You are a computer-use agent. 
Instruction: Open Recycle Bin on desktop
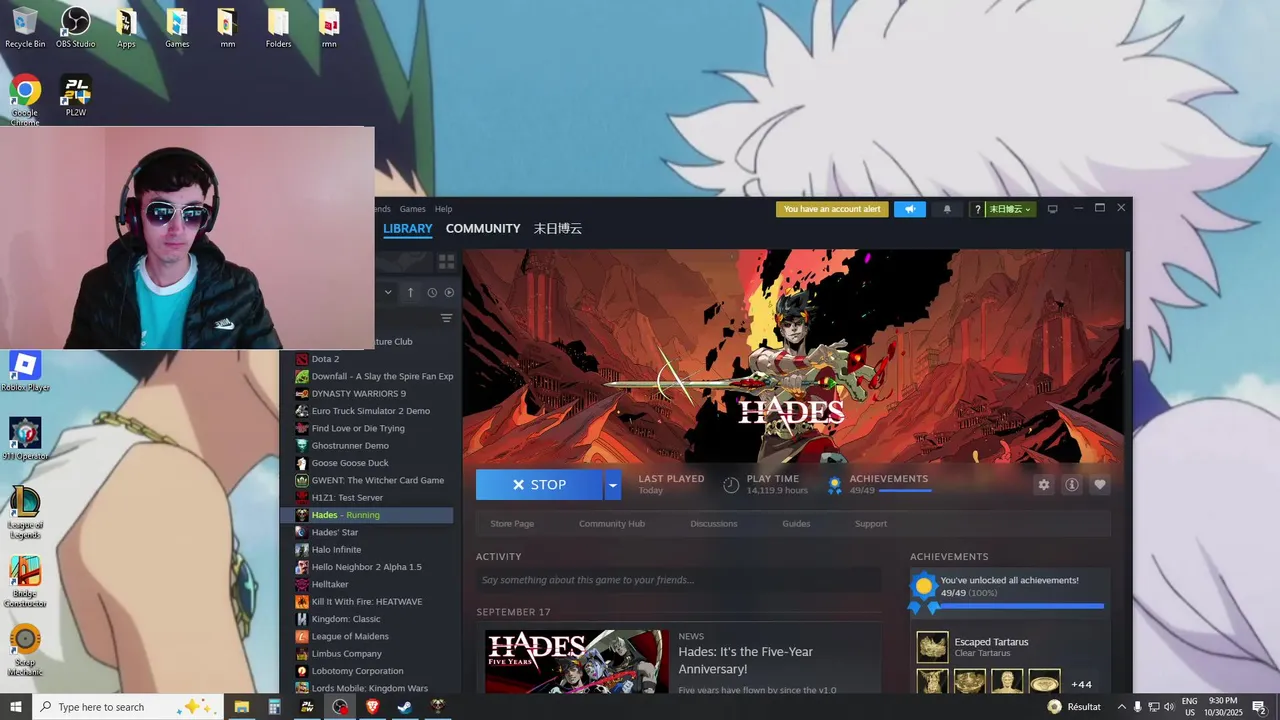click(25, 28)
